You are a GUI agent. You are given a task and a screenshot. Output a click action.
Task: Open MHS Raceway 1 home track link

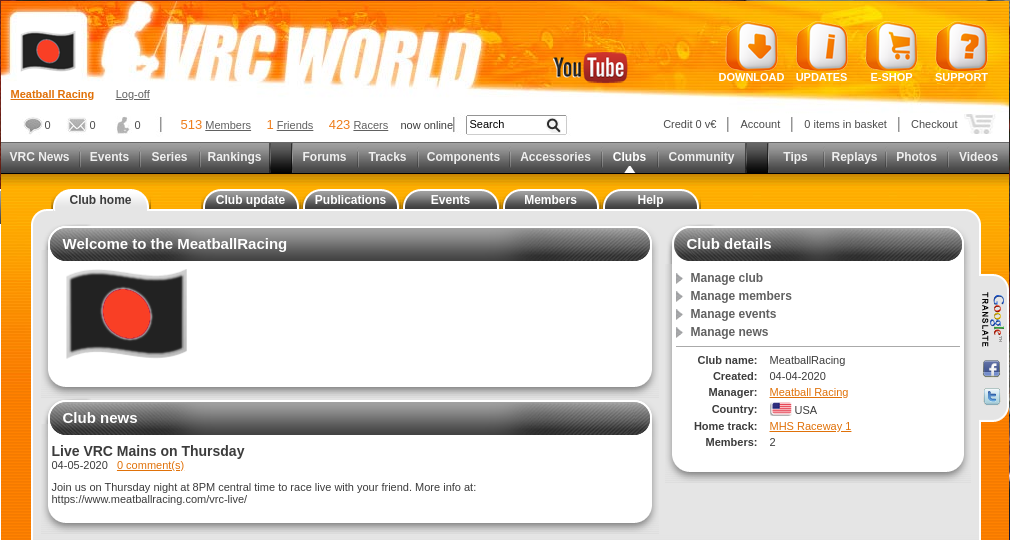810,427
